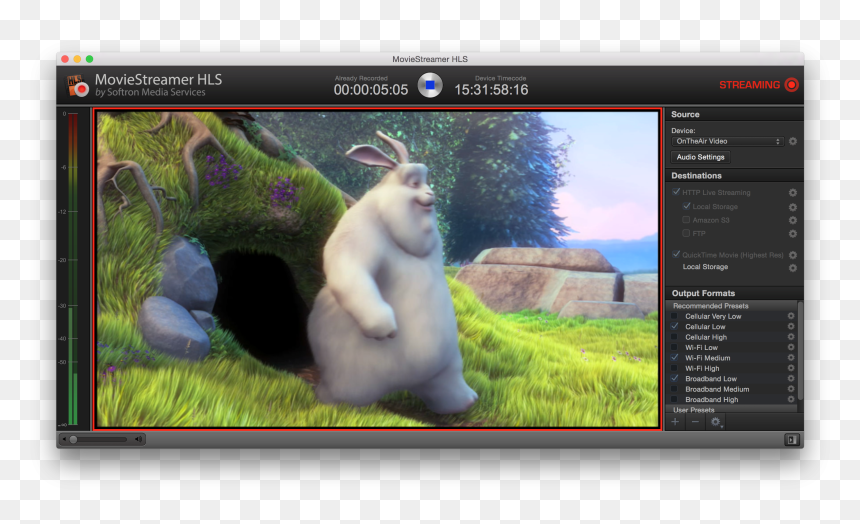This screenshot has width=860, height=524.
Task: Click the video preview of the rabbit
Action: click(378, 269)
